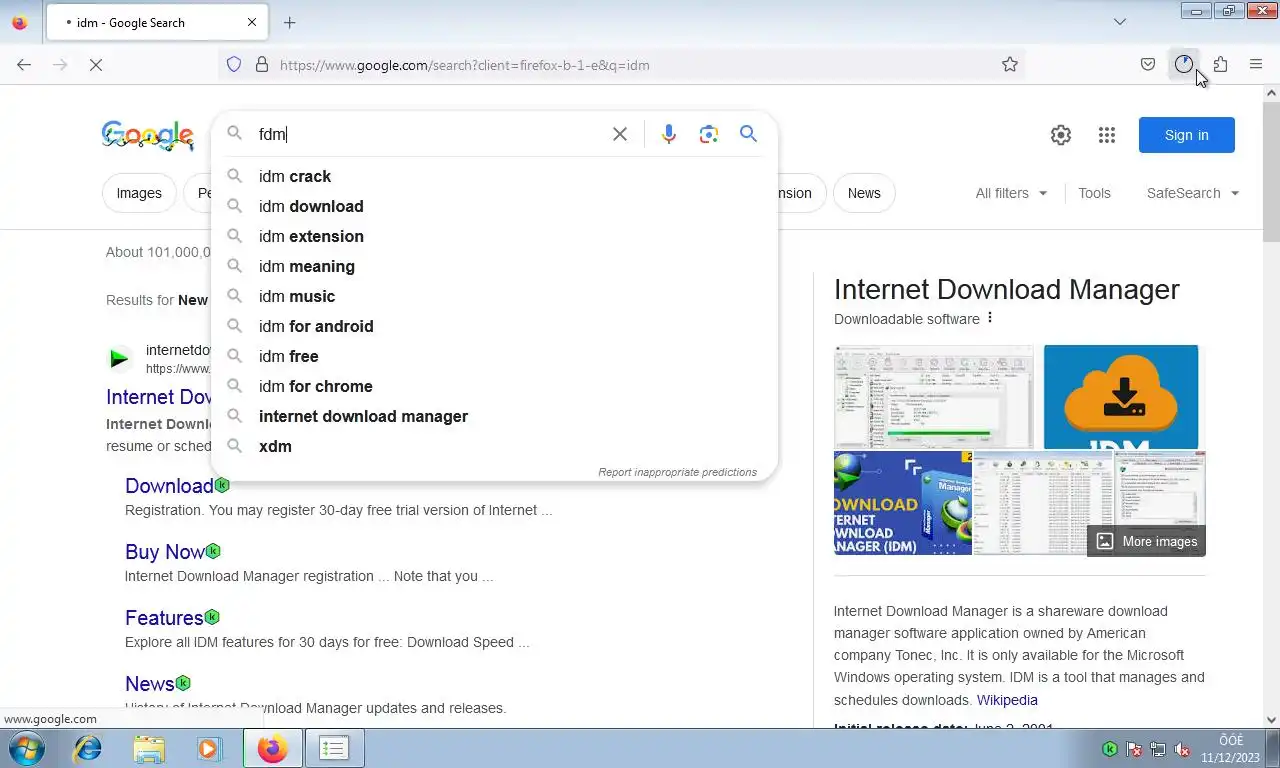Switch to the Images filter tab
The image size is (1280, 768).
pos(139,193)
